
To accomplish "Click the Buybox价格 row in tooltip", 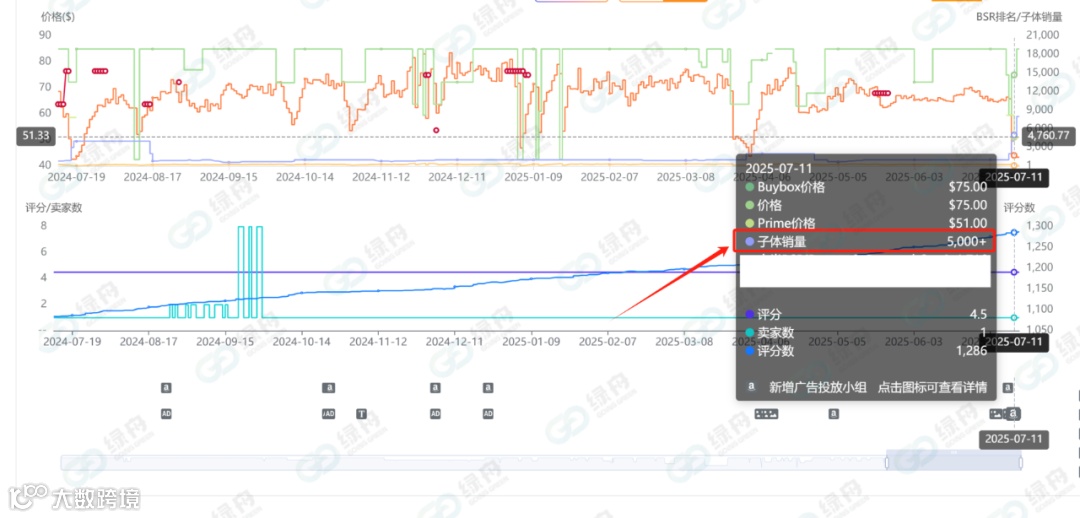I will coord(866,187).
